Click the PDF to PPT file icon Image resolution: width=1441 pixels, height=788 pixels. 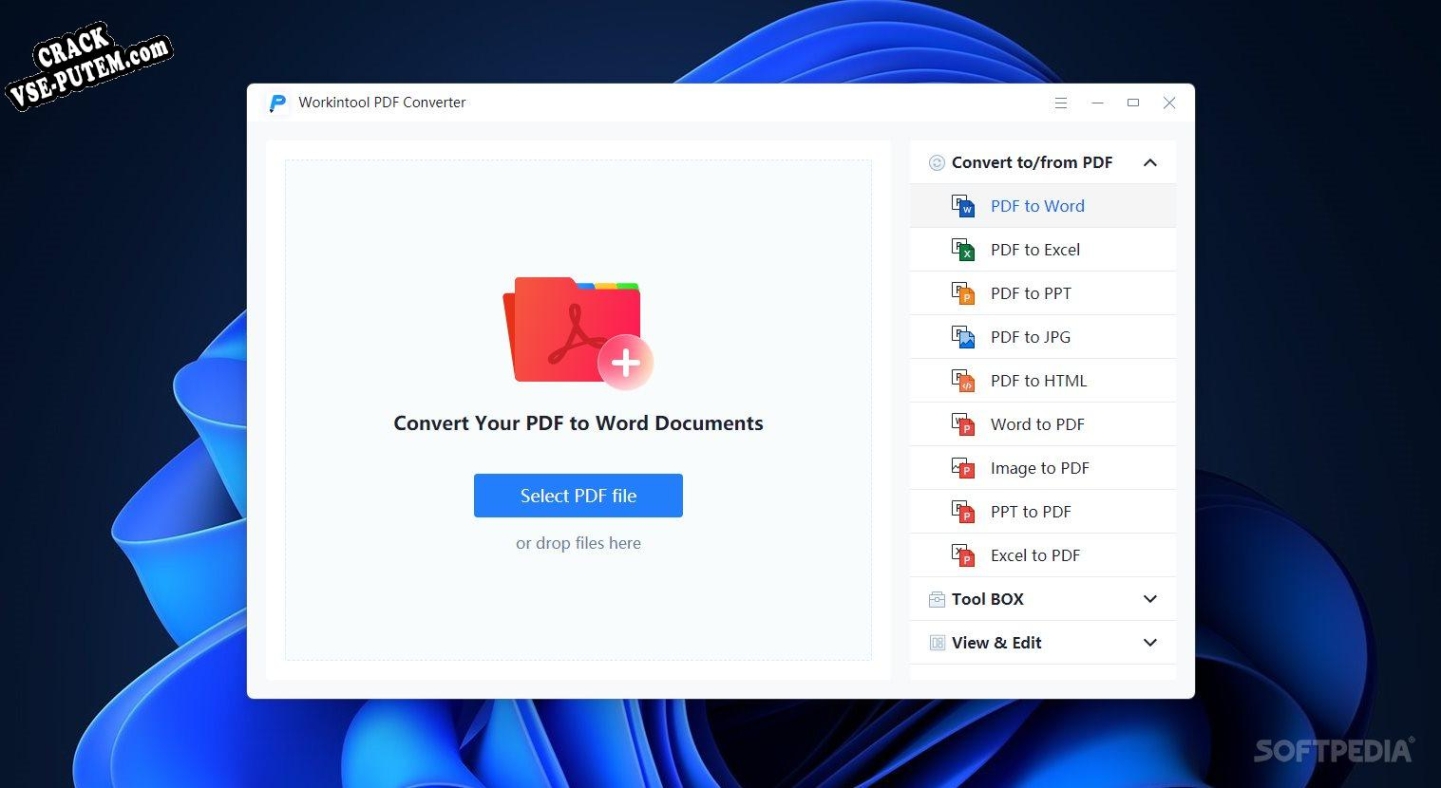click(x=962, y=293)
